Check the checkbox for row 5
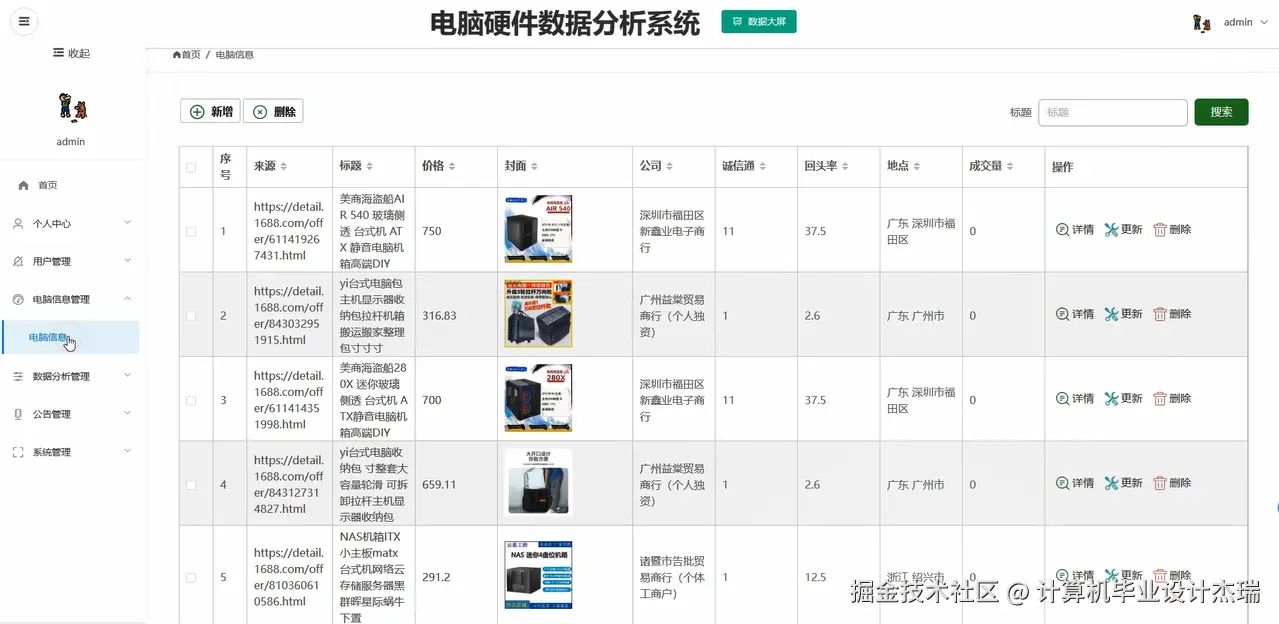This screenshot has height=624, width=1279. click(x=191, y=577)
